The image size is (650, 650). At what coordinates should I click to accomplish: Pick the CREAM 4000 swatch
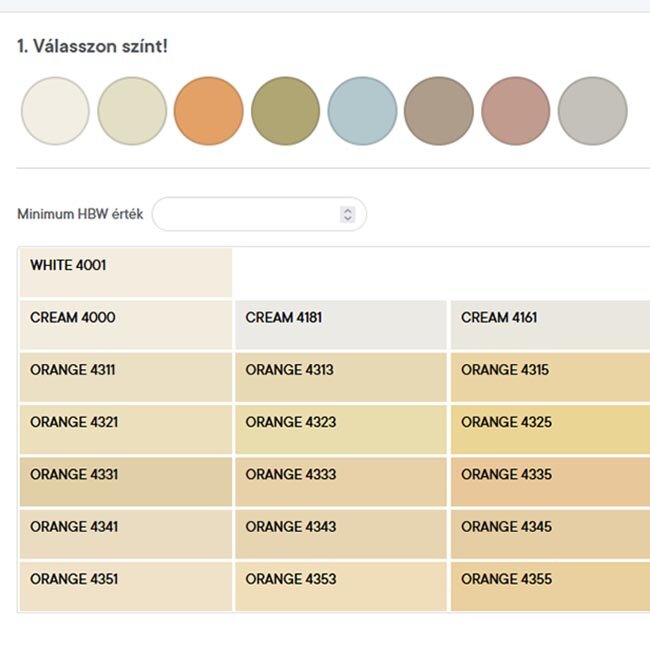click(126, 325)
